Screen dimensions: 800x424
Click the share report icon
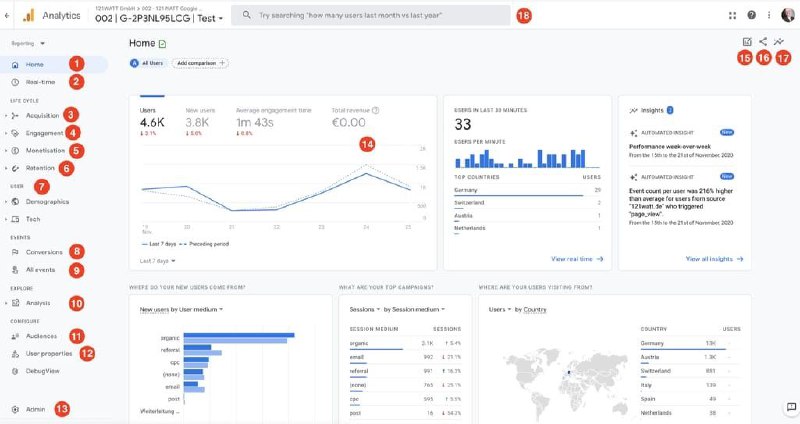click(x=763, y=42)
